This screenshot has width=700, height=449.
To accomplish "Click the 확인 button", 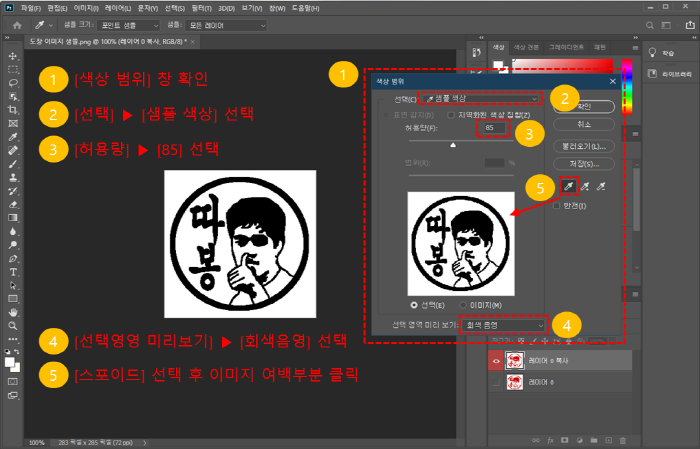I will tap(584, 107).
